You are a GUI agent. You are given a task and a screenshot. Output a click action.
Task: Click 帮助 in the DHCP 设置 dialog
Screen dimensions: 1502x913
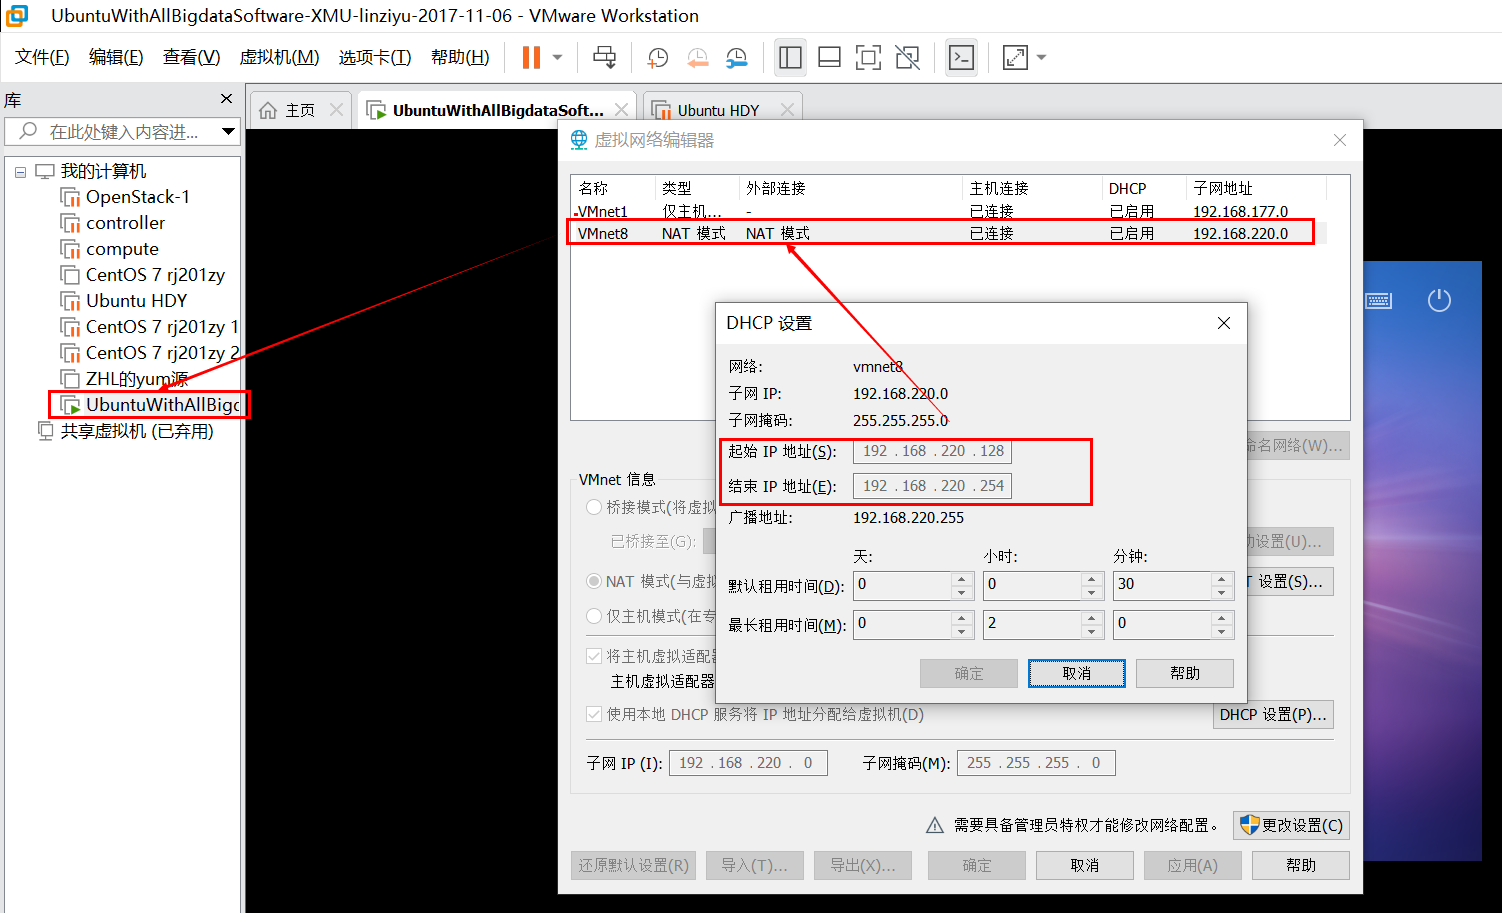click(x=1185, y=673)
